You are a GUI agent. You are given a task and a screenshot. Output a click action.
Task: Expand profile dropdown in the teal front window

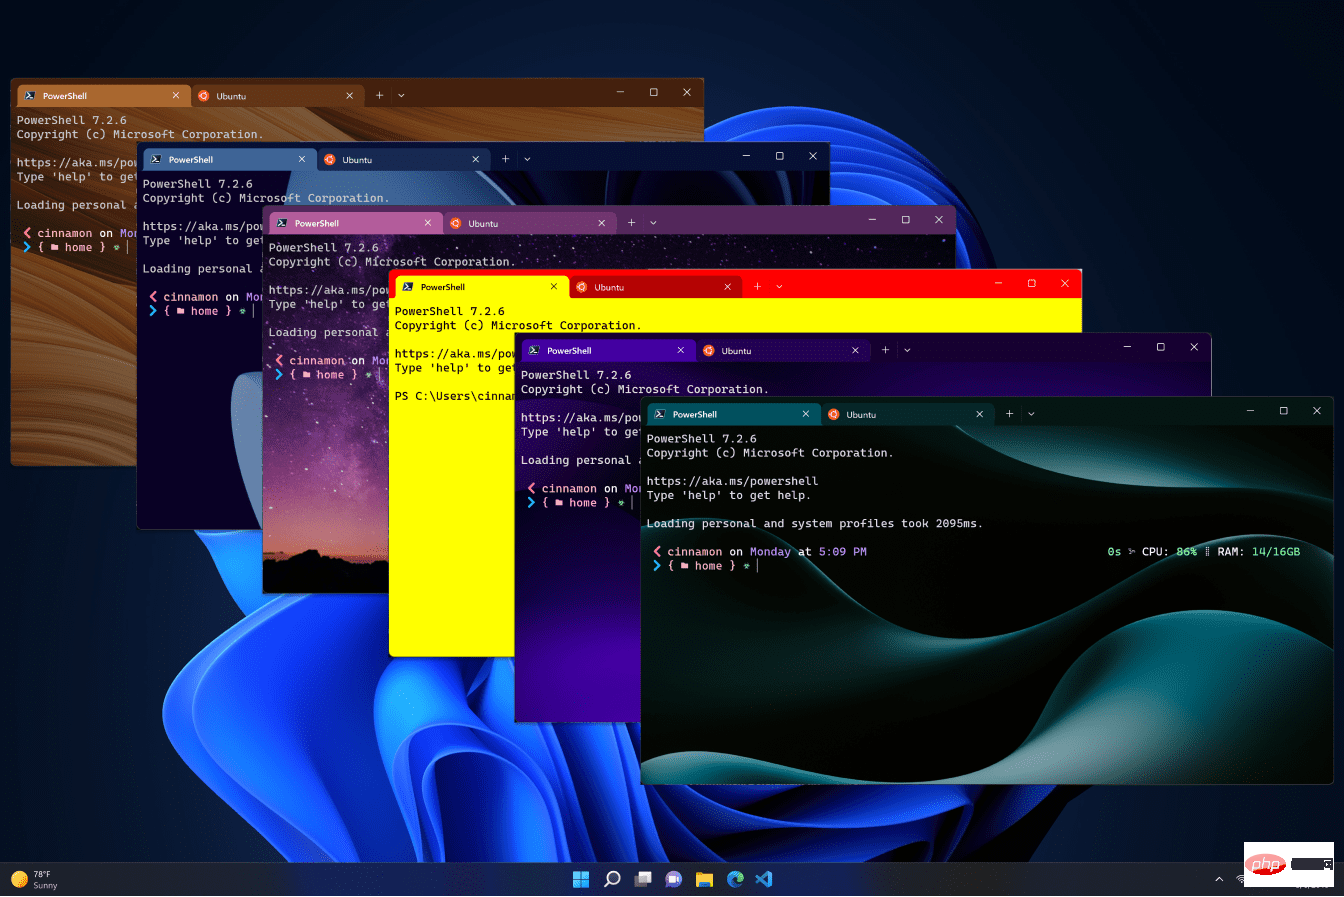click(x=1031, y=414)
